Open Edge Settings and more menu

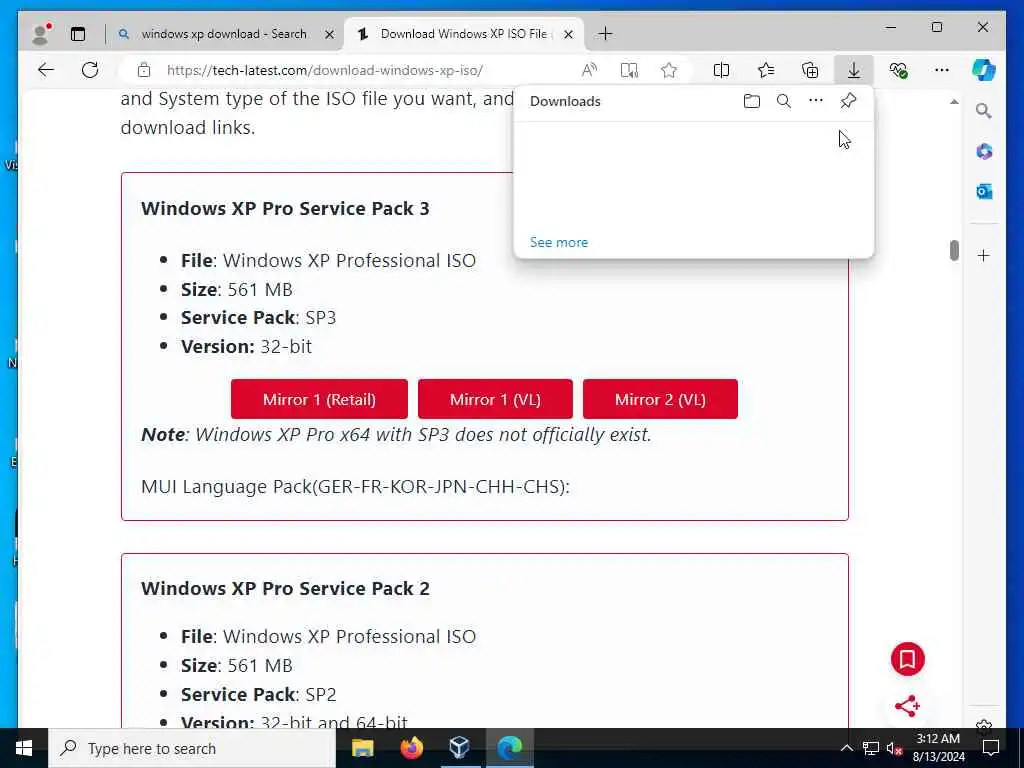point(942,70)
